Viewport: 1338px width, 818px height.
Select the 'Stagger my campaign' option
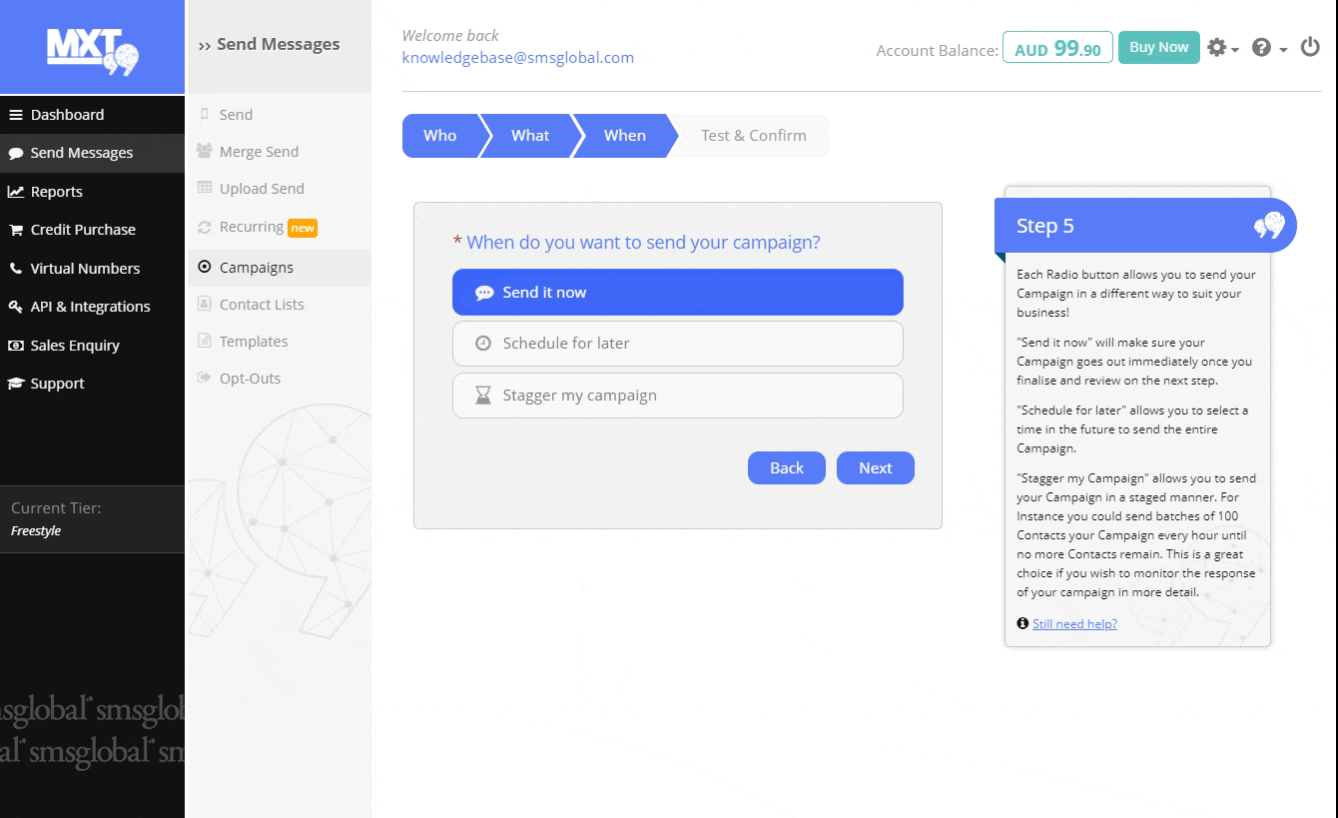click(x=677, y=395)
